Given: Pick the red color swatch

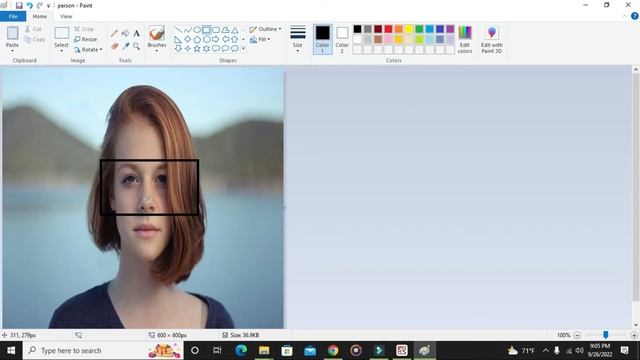Looking at the screenshot, I should pyautogui.click(x=388, y=29).
